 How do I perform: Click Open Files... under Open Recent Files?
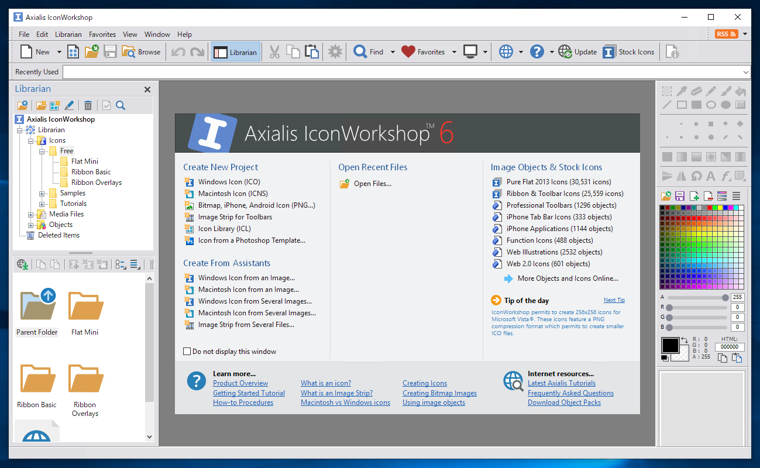pyautogui.click(x=372, y=184)
